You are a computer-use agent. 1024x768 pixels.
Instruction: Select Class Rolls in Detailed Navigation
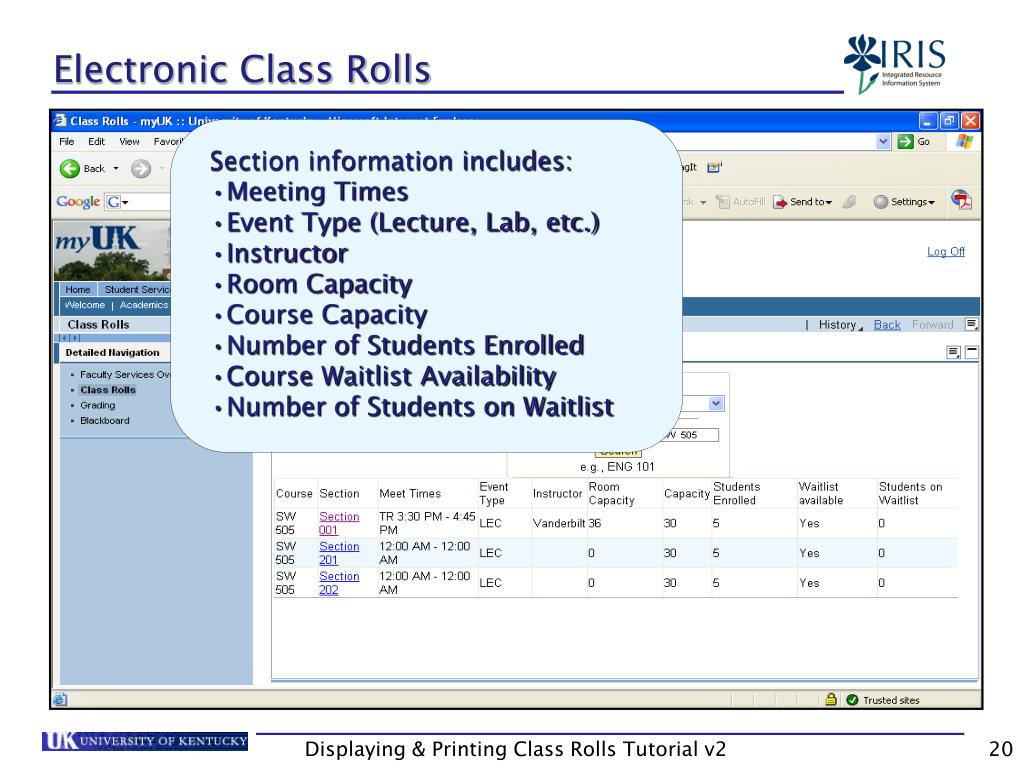108,390
